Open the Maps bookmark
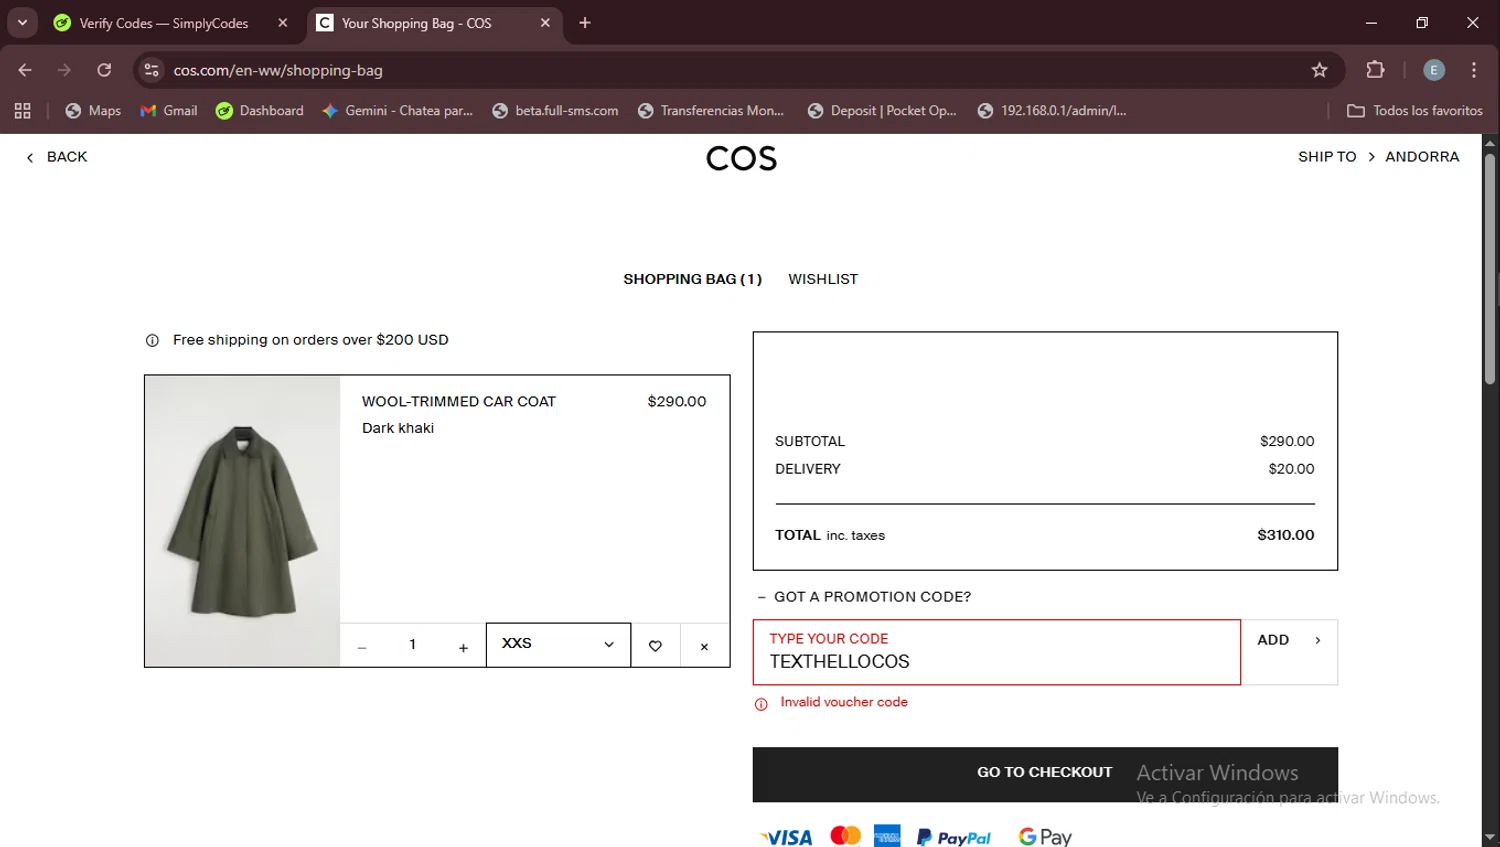The image size is (1500, 847). pos(93,111)
